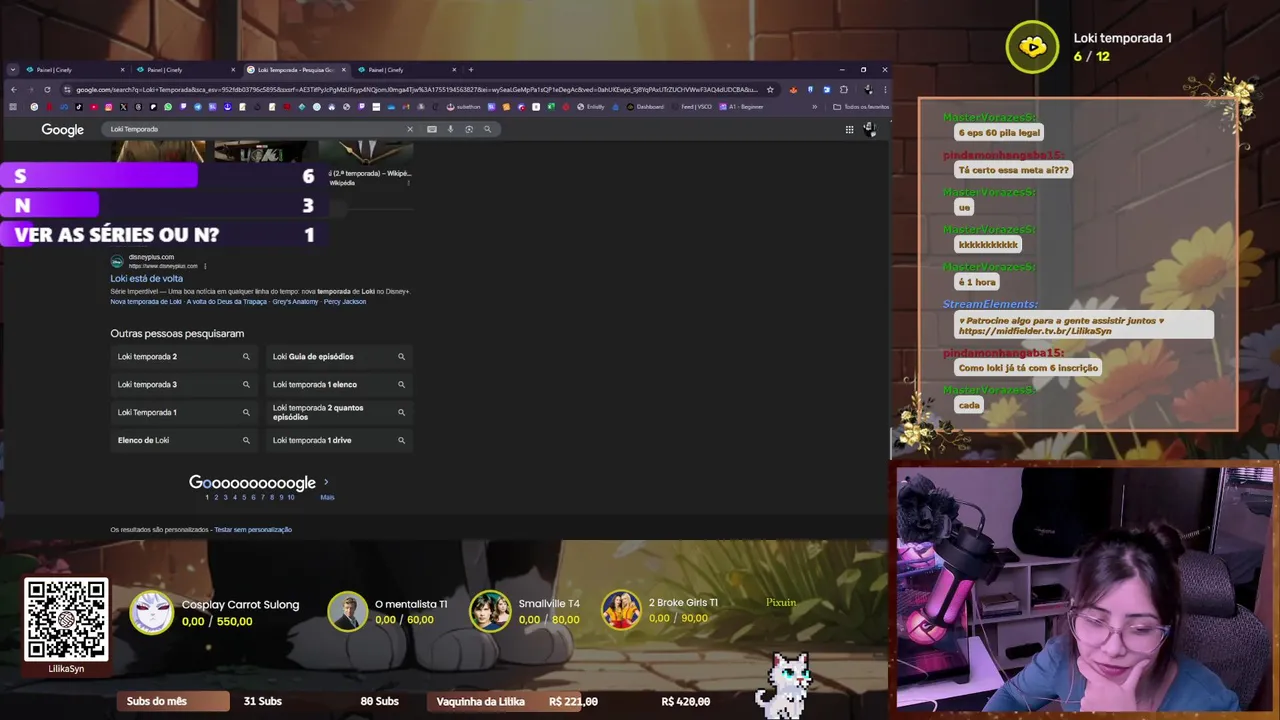1280x720 pixels.
Task: Open the Google apps grid
Action: pyautogui.click(x=849, y=129)
